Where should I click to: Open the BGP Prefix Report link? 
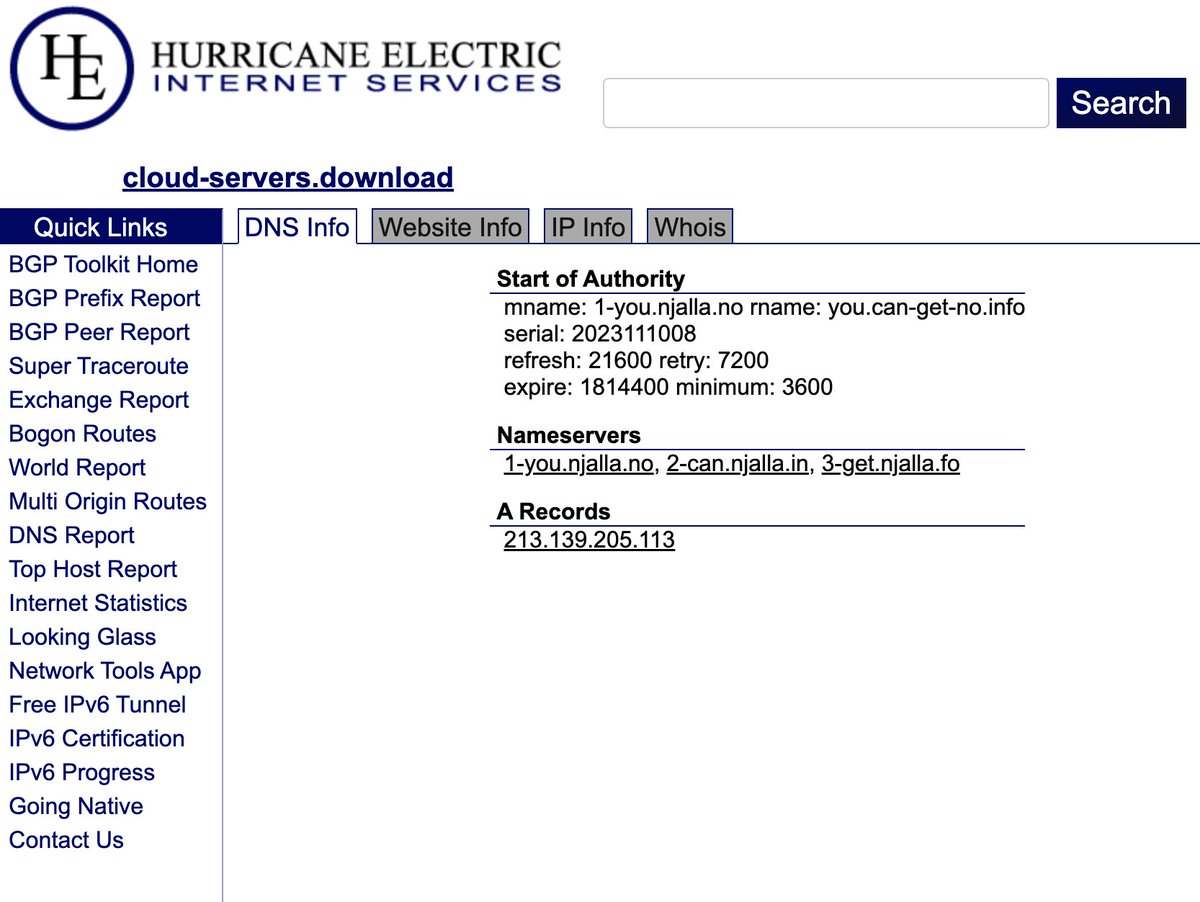104,299
